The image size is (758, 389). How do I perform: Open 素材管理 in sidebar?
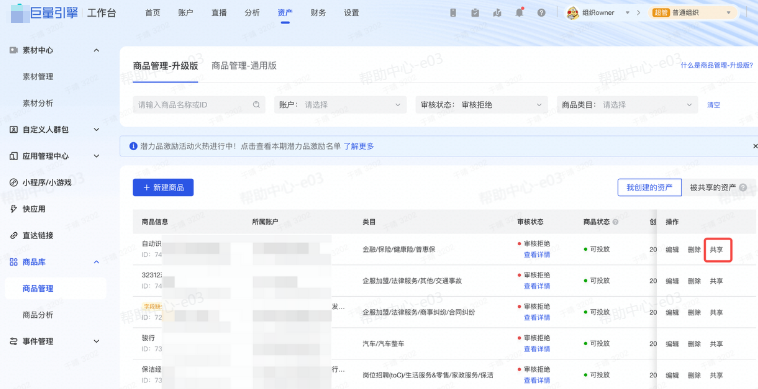[38, 76]
